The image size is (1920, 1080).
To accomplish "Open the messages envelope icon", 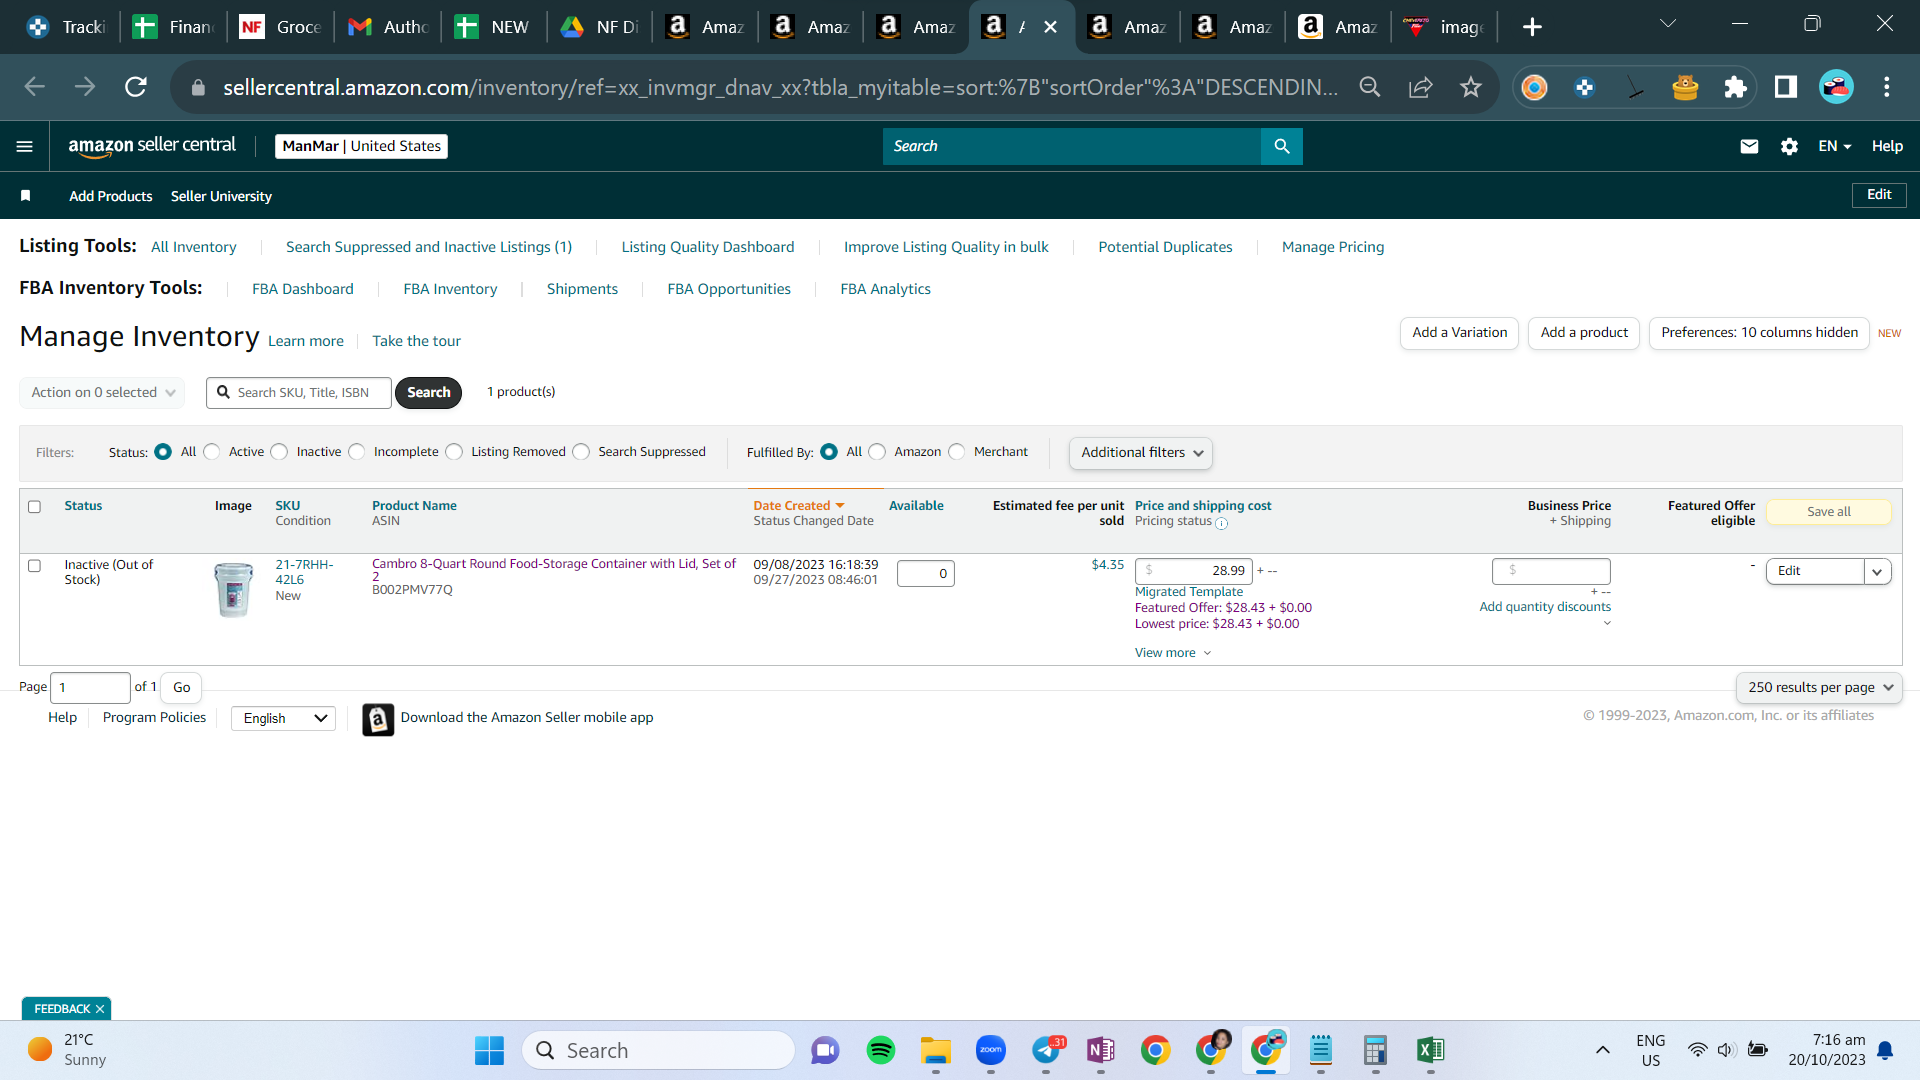I will [x=1749, y=146].
